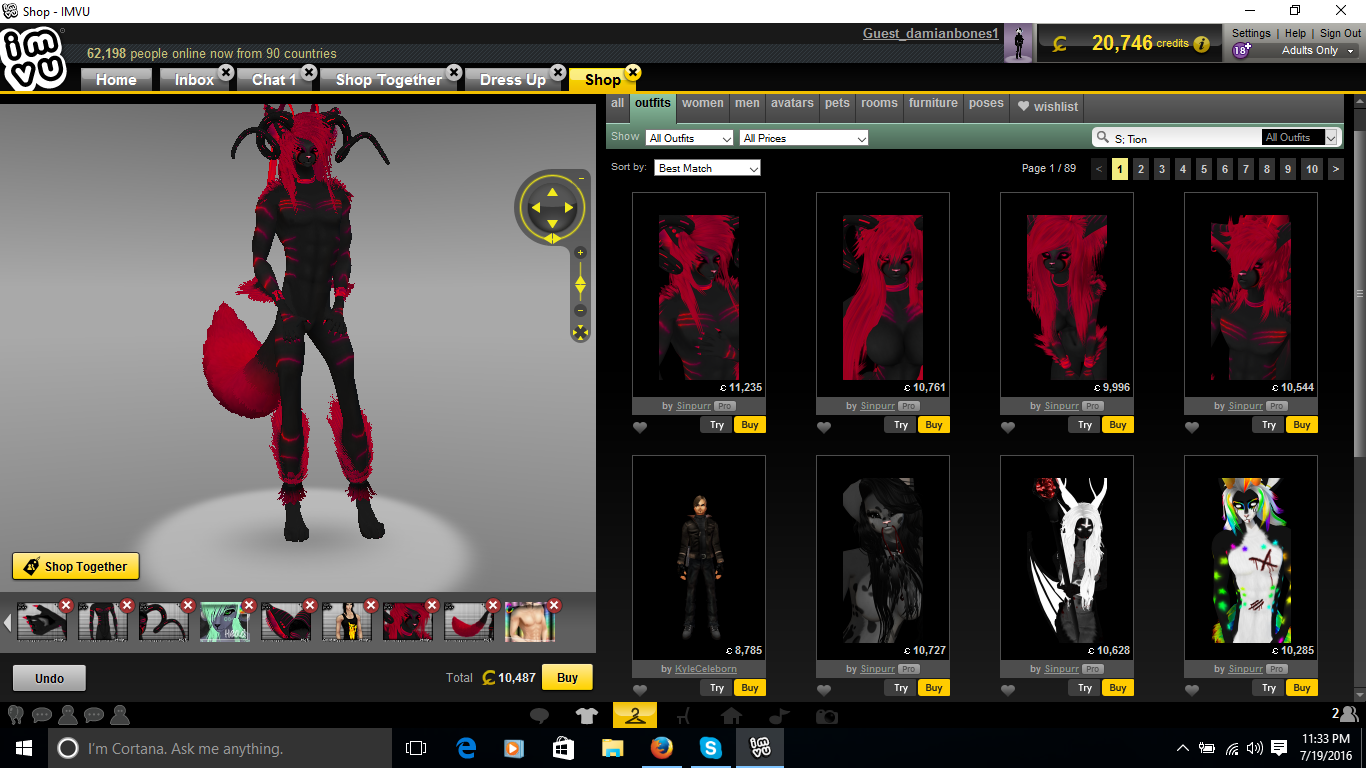Click the avatar picture next to username
The width and height of the screenshot is (1366, 768).
coord(1018,43)
